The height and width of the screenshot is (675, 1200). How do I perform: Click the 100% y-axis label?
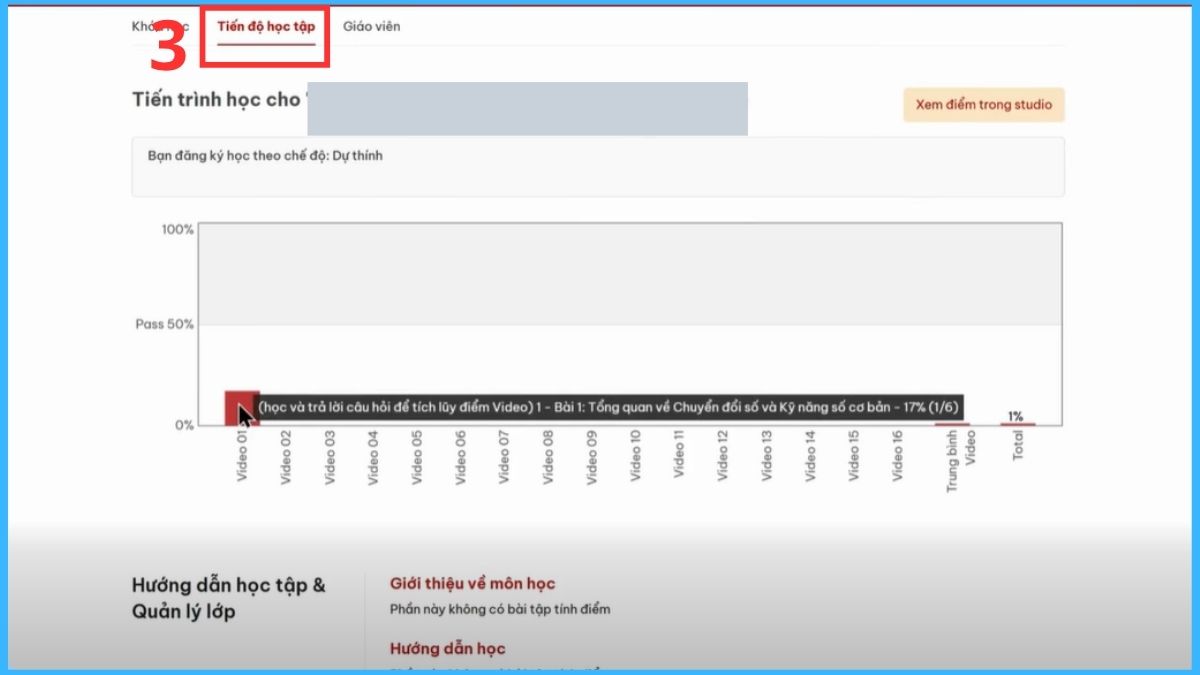178,230
